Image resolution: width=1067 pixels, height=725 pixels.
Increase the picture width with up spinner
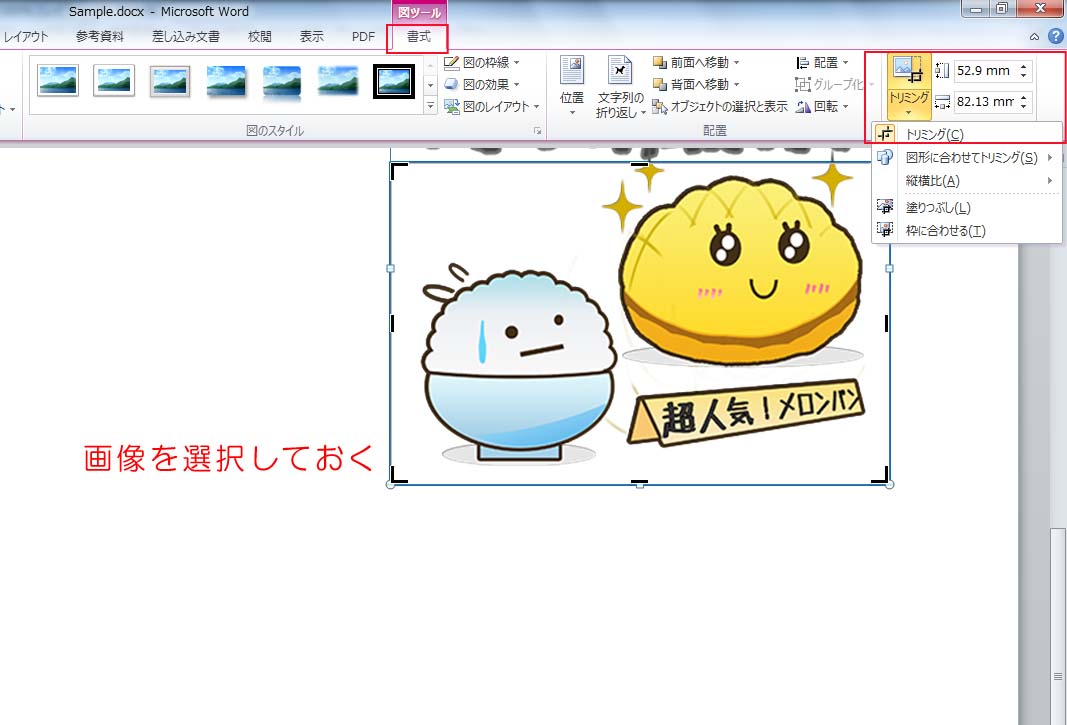click(x=1024, y=97)
